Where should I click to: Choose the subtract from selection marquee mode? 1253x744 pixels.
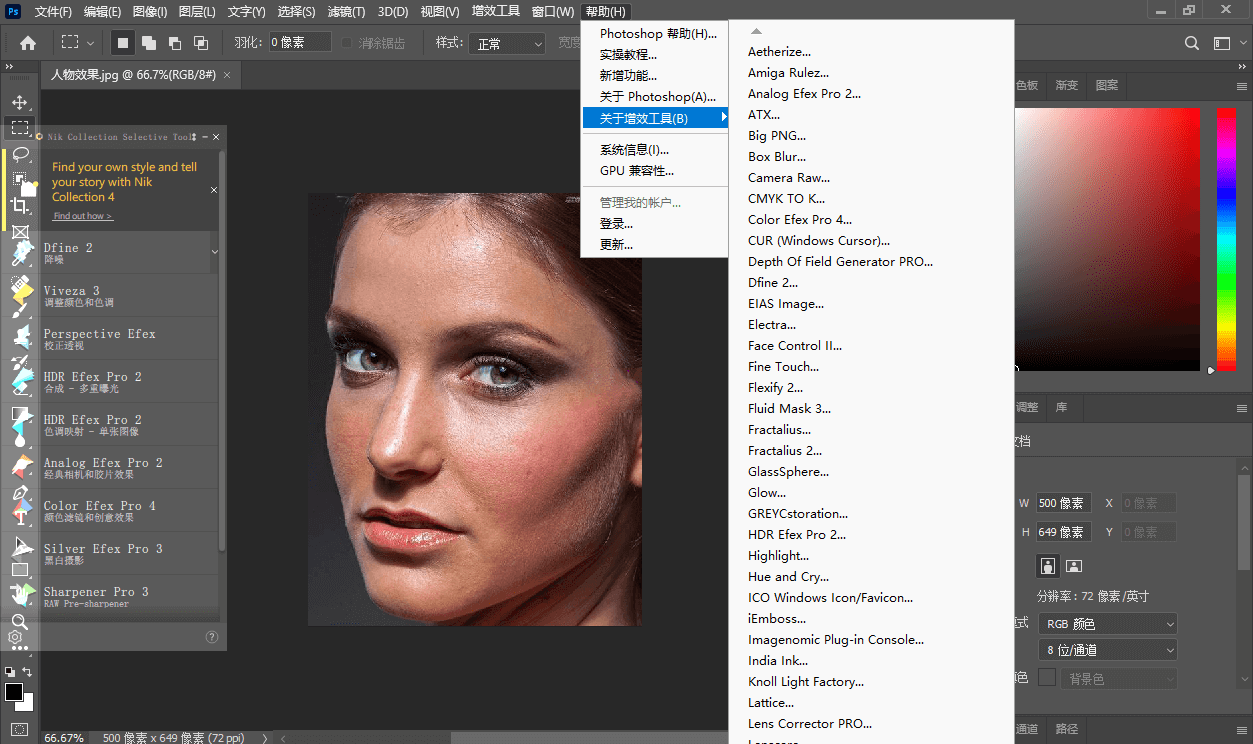pyautogui.click(x=174, y=42)
